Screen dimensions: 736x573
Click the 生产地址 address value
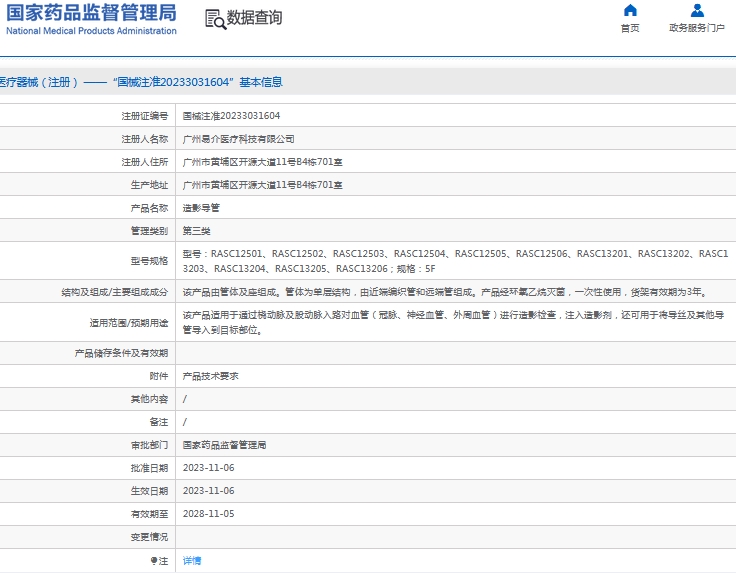pyautogui.click(x=262, y=185)
